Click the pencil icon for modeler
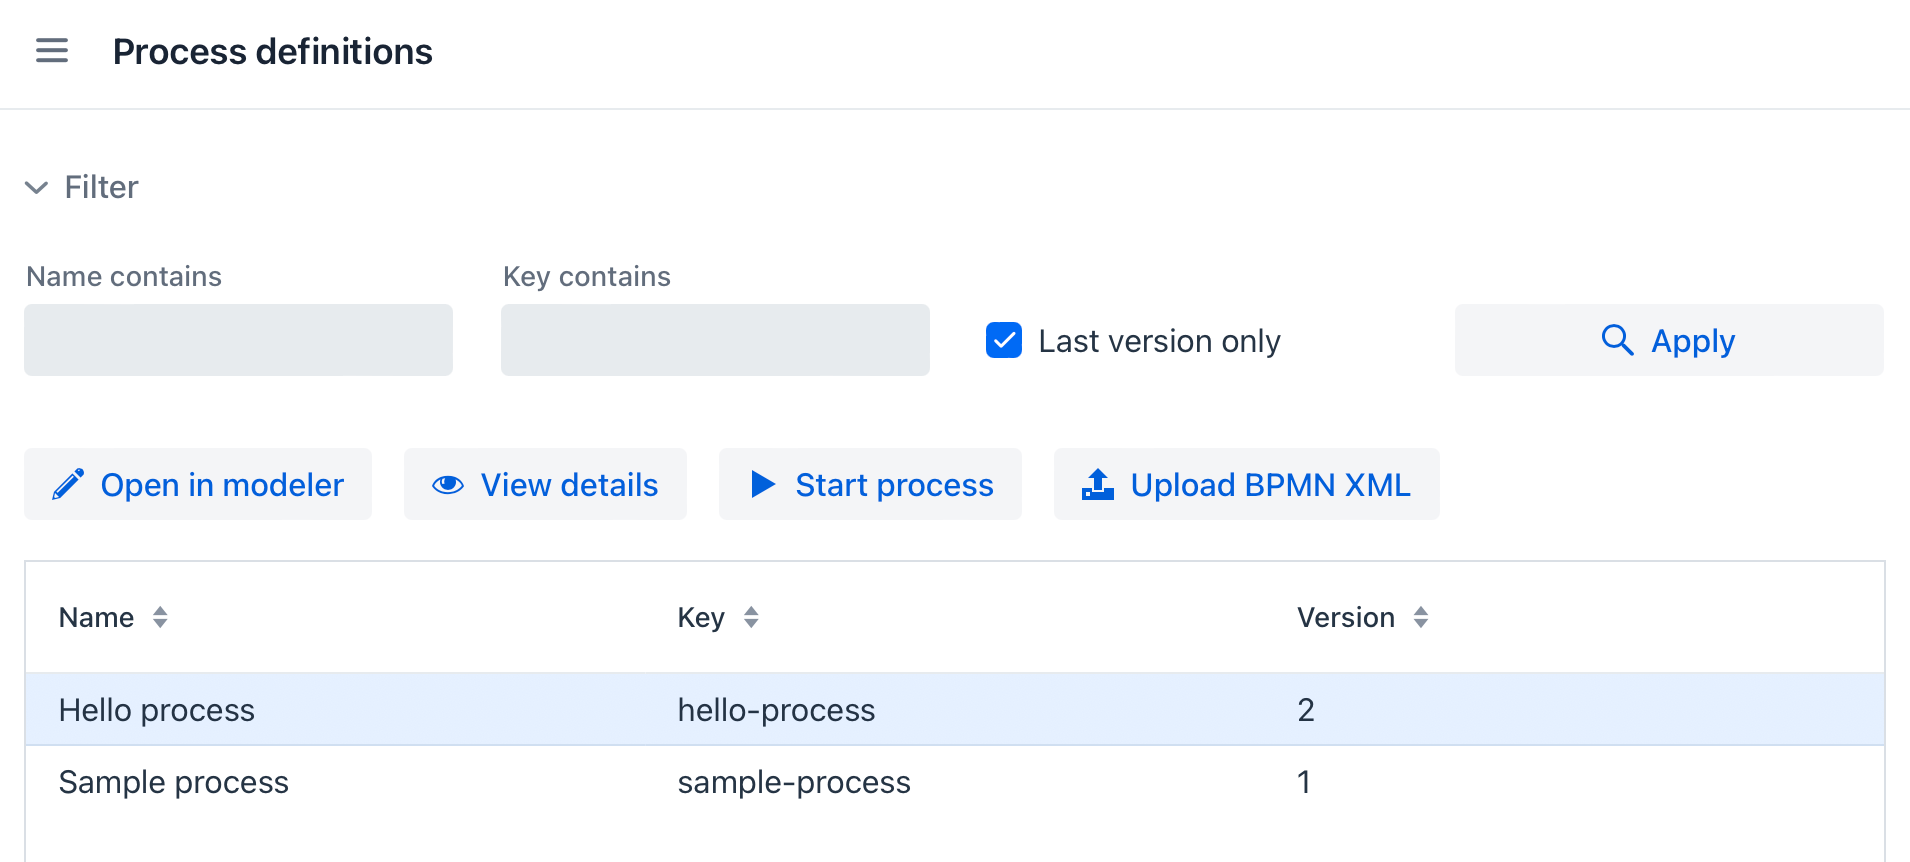The width and height of the screenshot is (1910, 862). click(68, 485)
